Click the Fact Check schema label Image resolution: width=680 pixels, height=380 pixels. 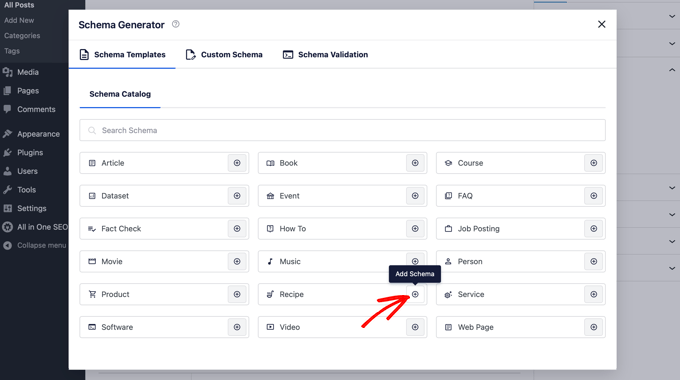tap(121, 229)
